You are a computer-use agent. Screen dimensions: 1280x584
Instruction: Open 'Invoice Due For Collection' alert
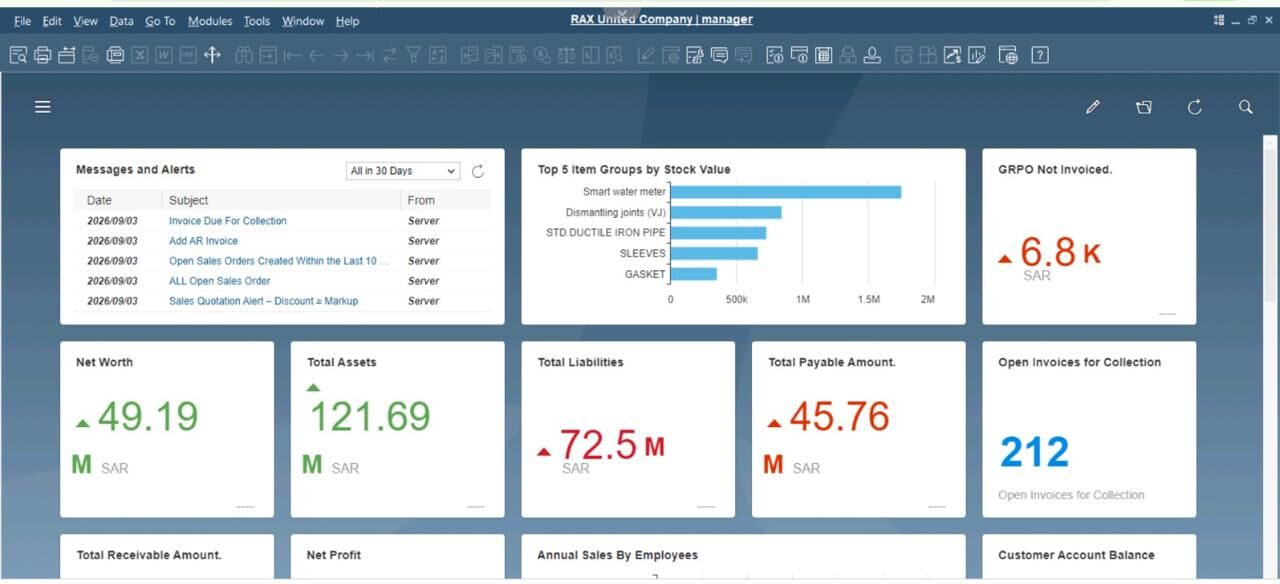pos(228,221)
